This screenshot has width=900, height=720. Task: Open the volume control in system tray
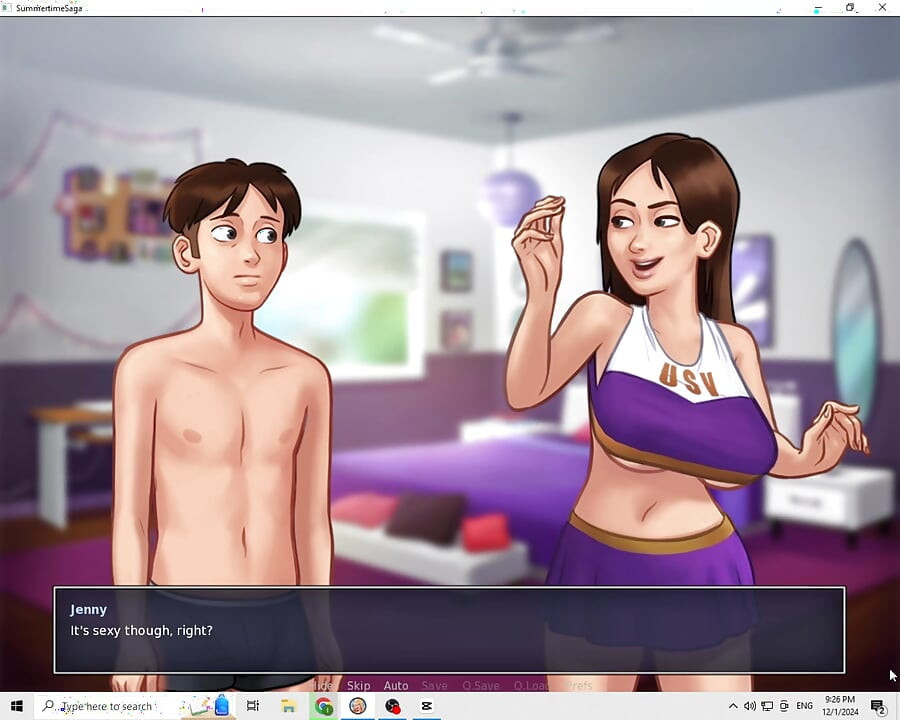(750, 706)
